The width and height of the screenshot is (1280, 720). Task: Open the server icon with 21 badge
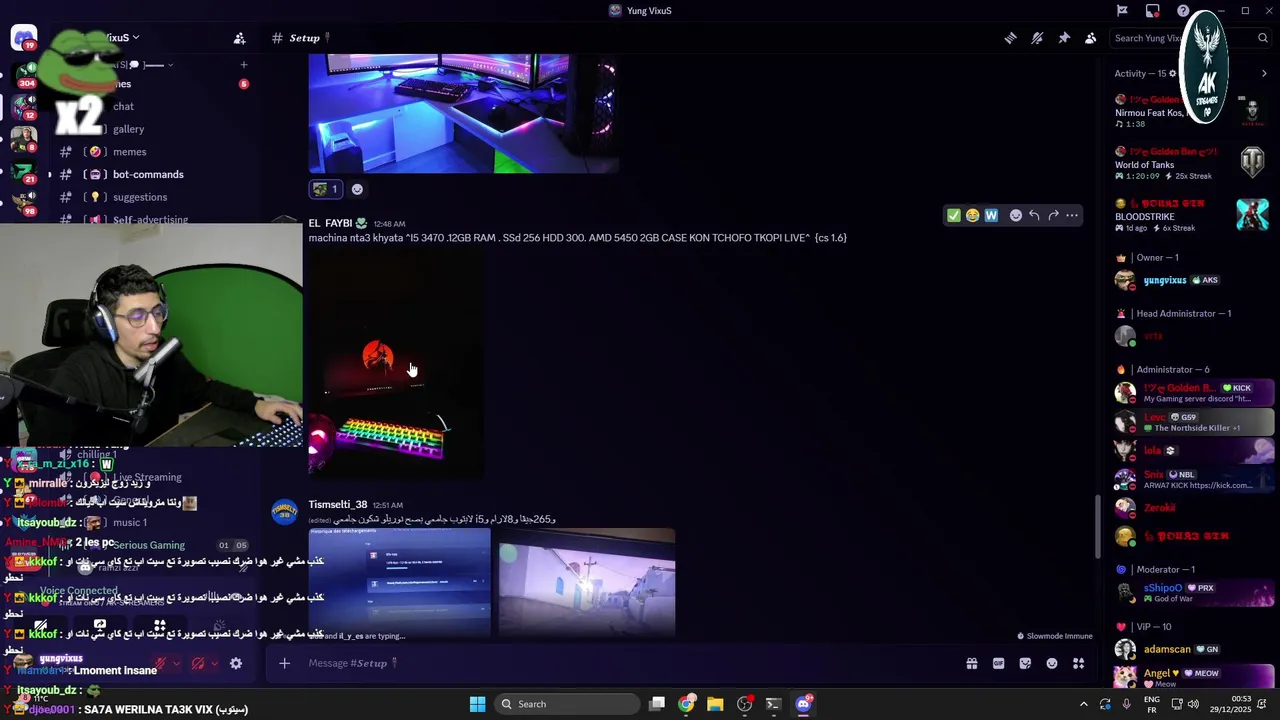23,172
